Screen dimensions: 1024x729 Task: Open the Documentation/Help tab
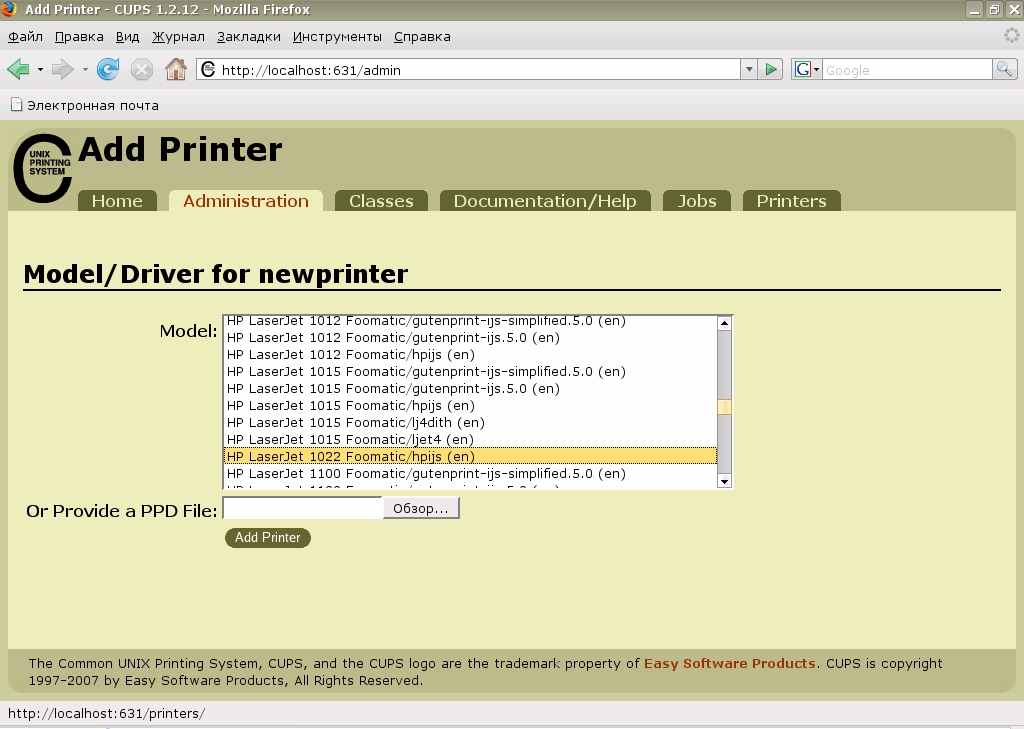(x=545, y=201)
